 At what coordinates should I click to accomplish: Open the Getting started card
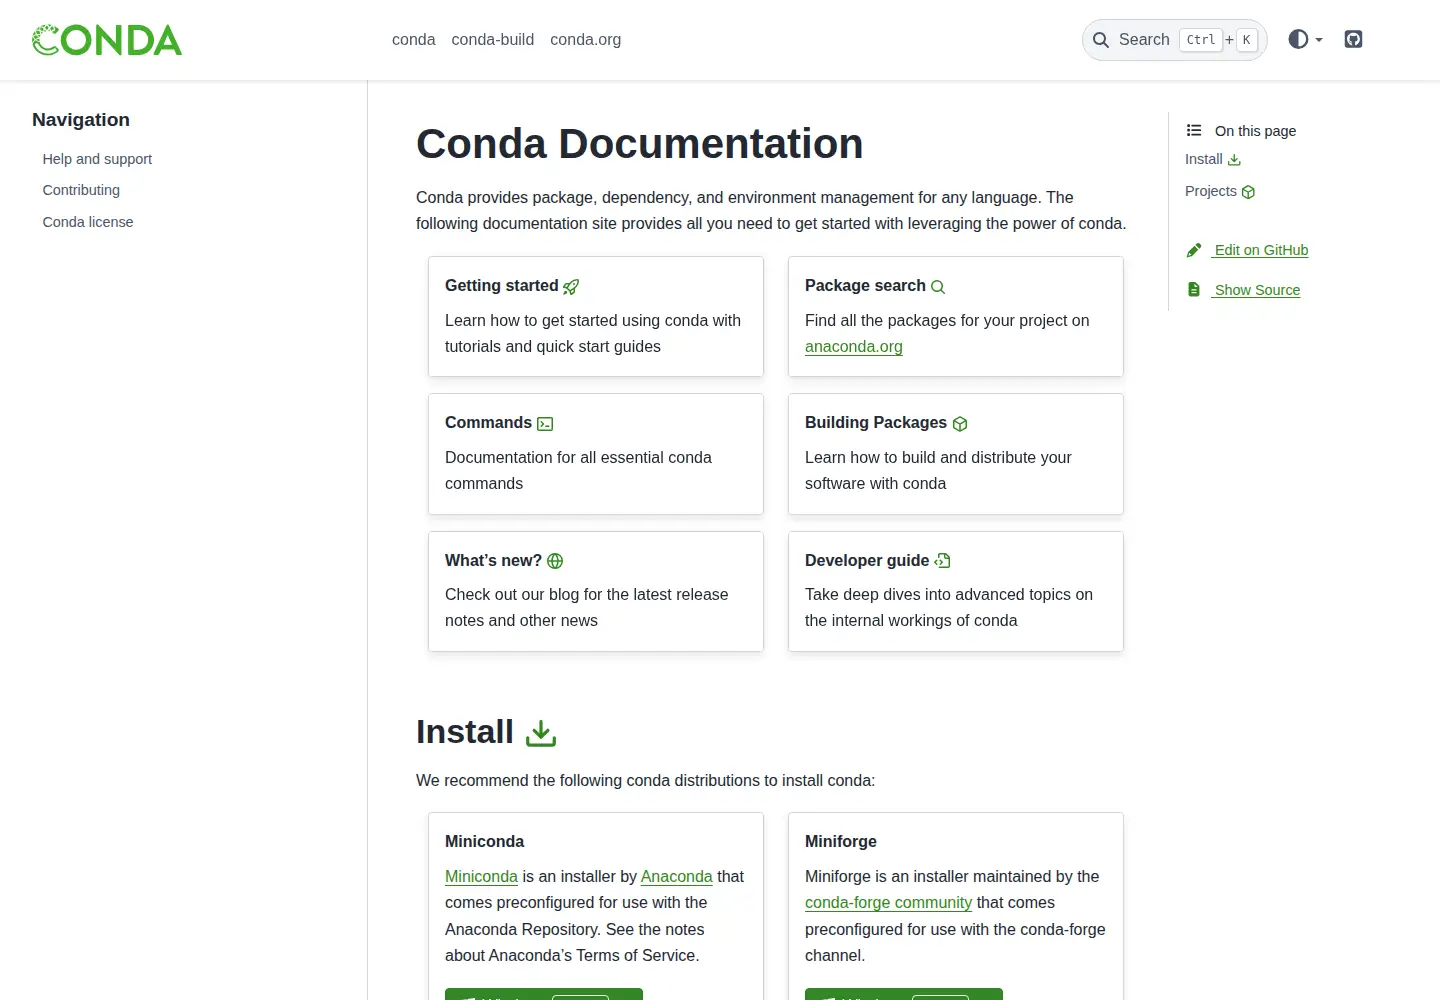click(x=596, y=317)
